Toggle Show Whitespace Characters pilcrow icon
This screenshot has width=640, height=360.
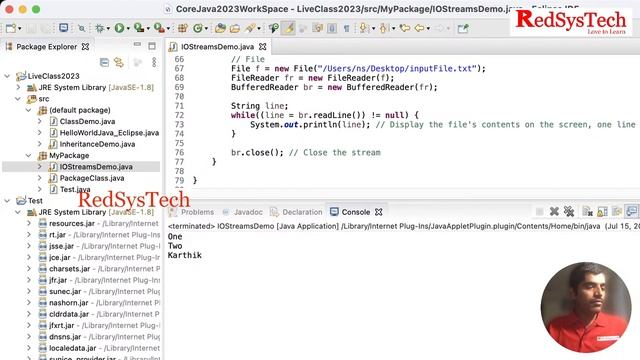[x=346, y=28]
